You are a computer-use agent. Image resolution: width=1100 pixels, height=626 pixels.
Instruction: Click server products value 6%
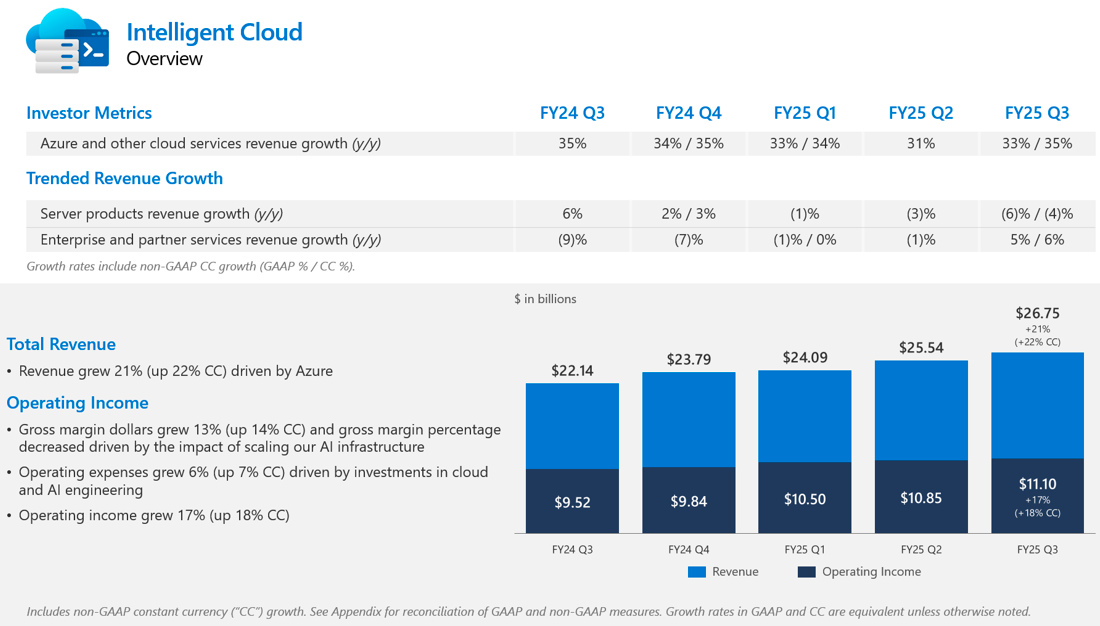coord(572,214)
